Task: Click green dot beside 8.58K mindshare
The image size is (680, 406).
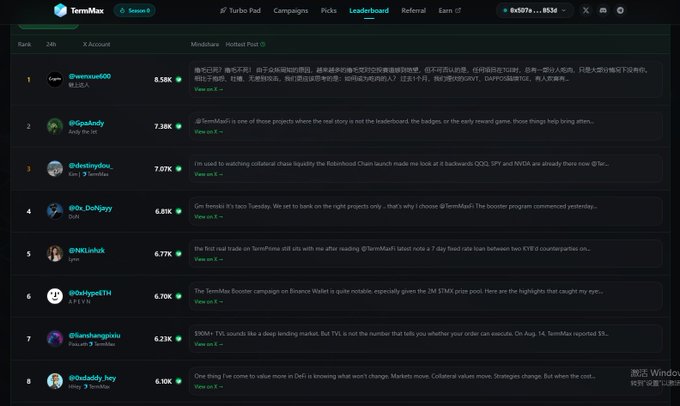Action: tap(179, 79)
